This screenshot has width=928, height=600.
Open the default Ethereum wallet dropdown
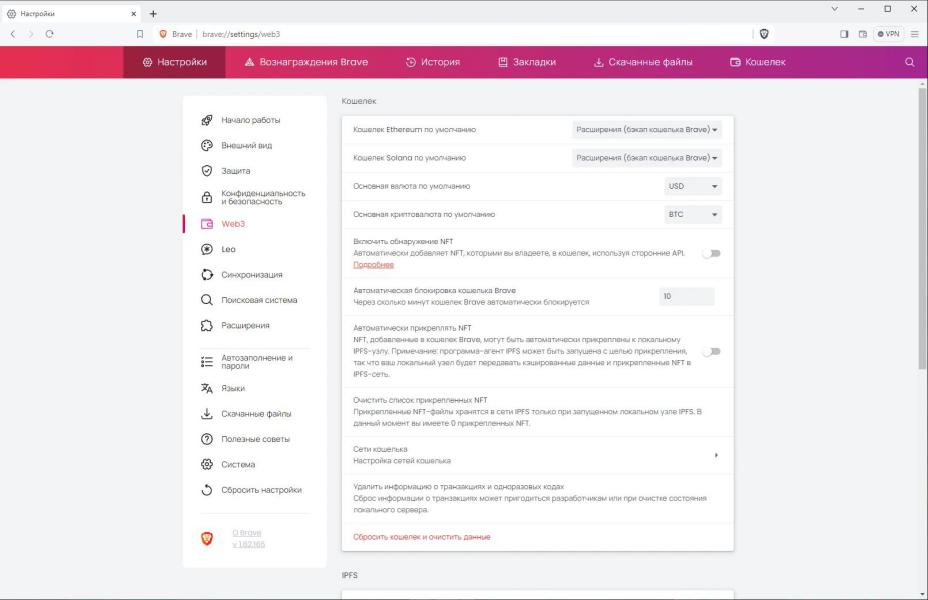click(647, 130)
